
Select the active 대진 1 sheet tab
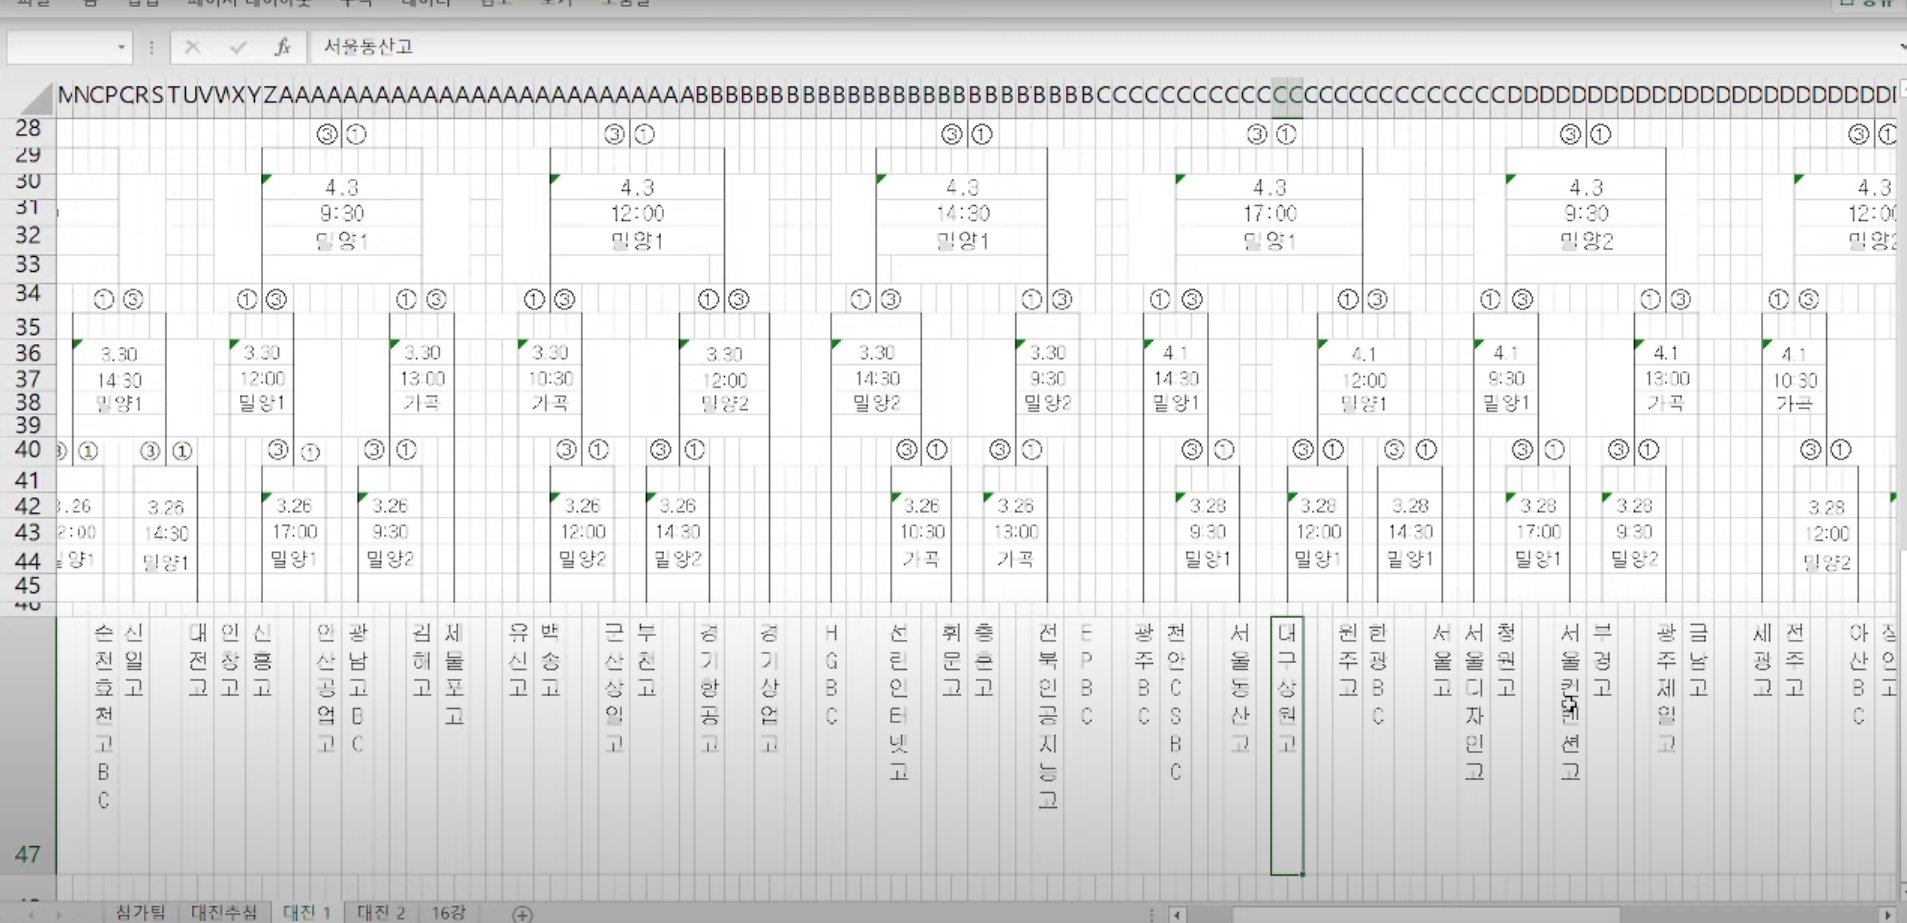click(x=307, y=912)
